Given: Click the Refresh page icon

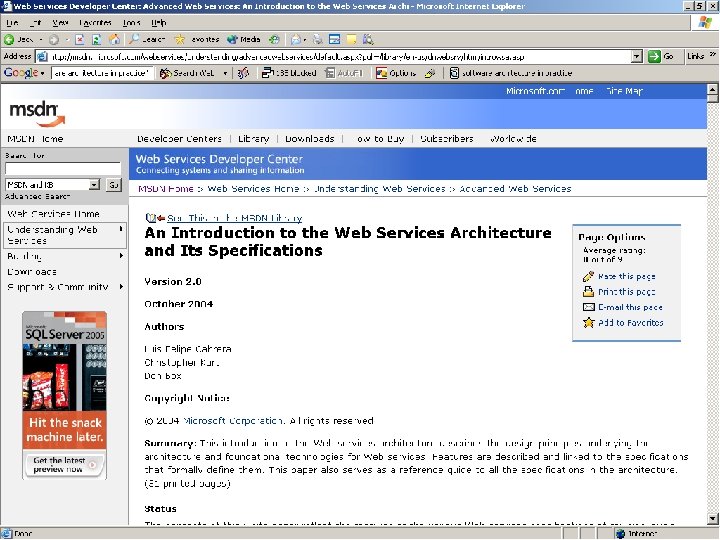Looking at the screenshot, I should [x=96, y=39].
